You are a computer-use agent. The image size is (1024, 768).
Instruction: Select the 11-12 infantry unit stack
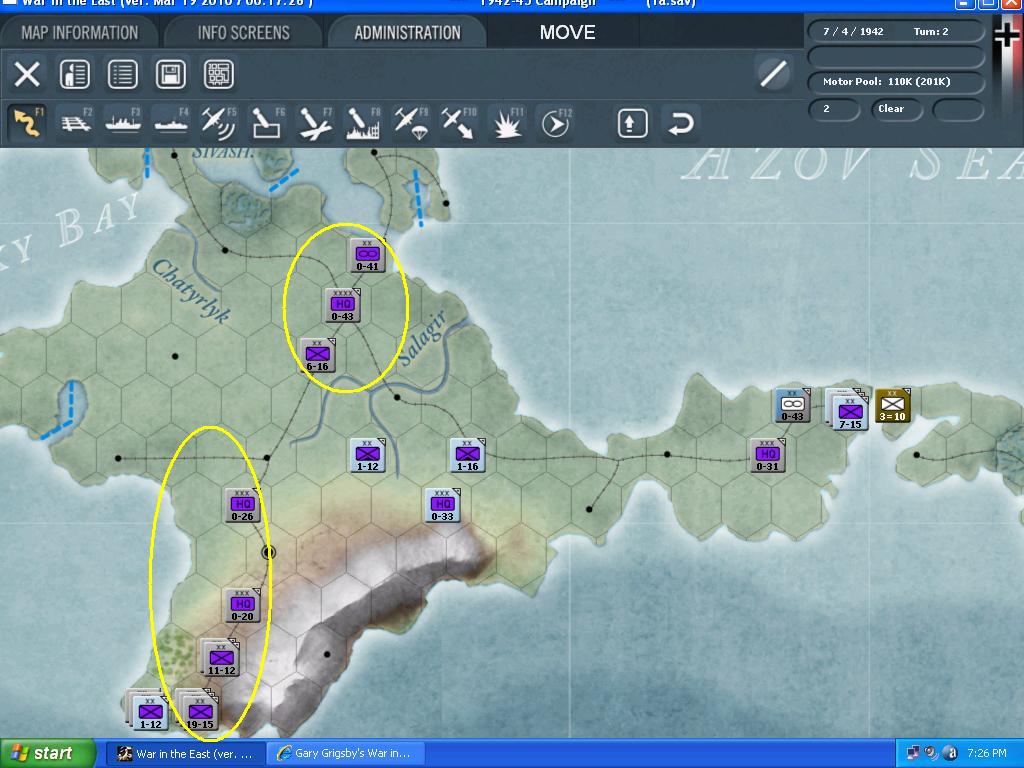point(220,658)
